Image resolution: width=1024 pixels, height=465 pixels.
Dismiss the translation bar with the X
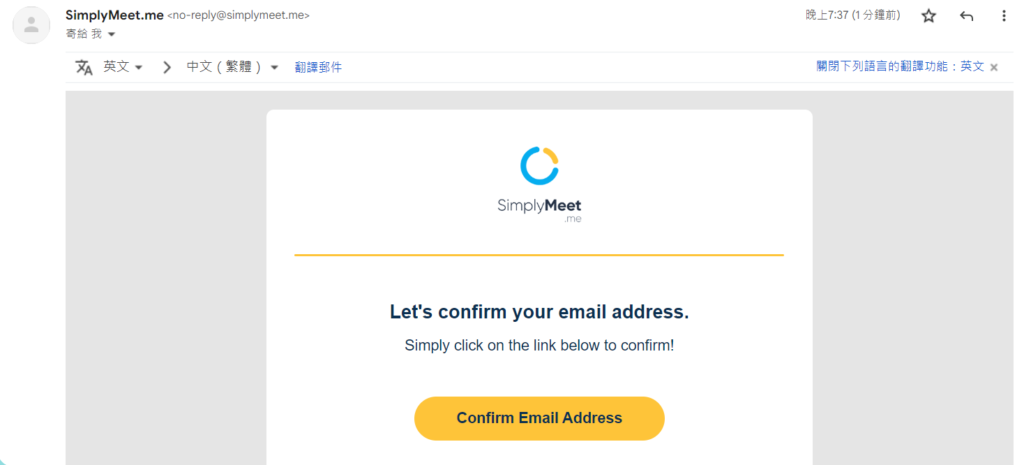click(x=994, y=67)
